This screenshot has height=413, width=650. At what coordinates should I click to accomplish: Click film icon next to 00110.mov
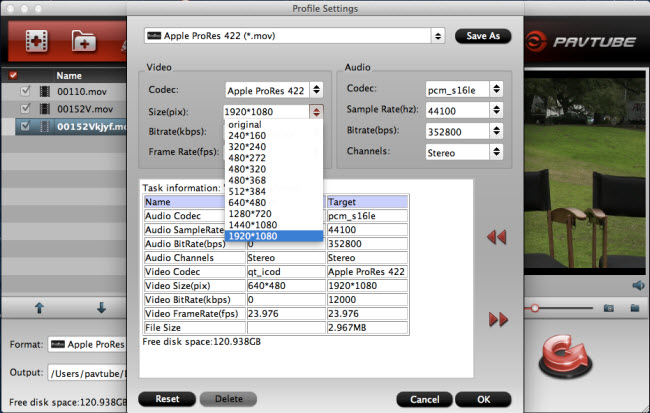click(x=45, y=91)
